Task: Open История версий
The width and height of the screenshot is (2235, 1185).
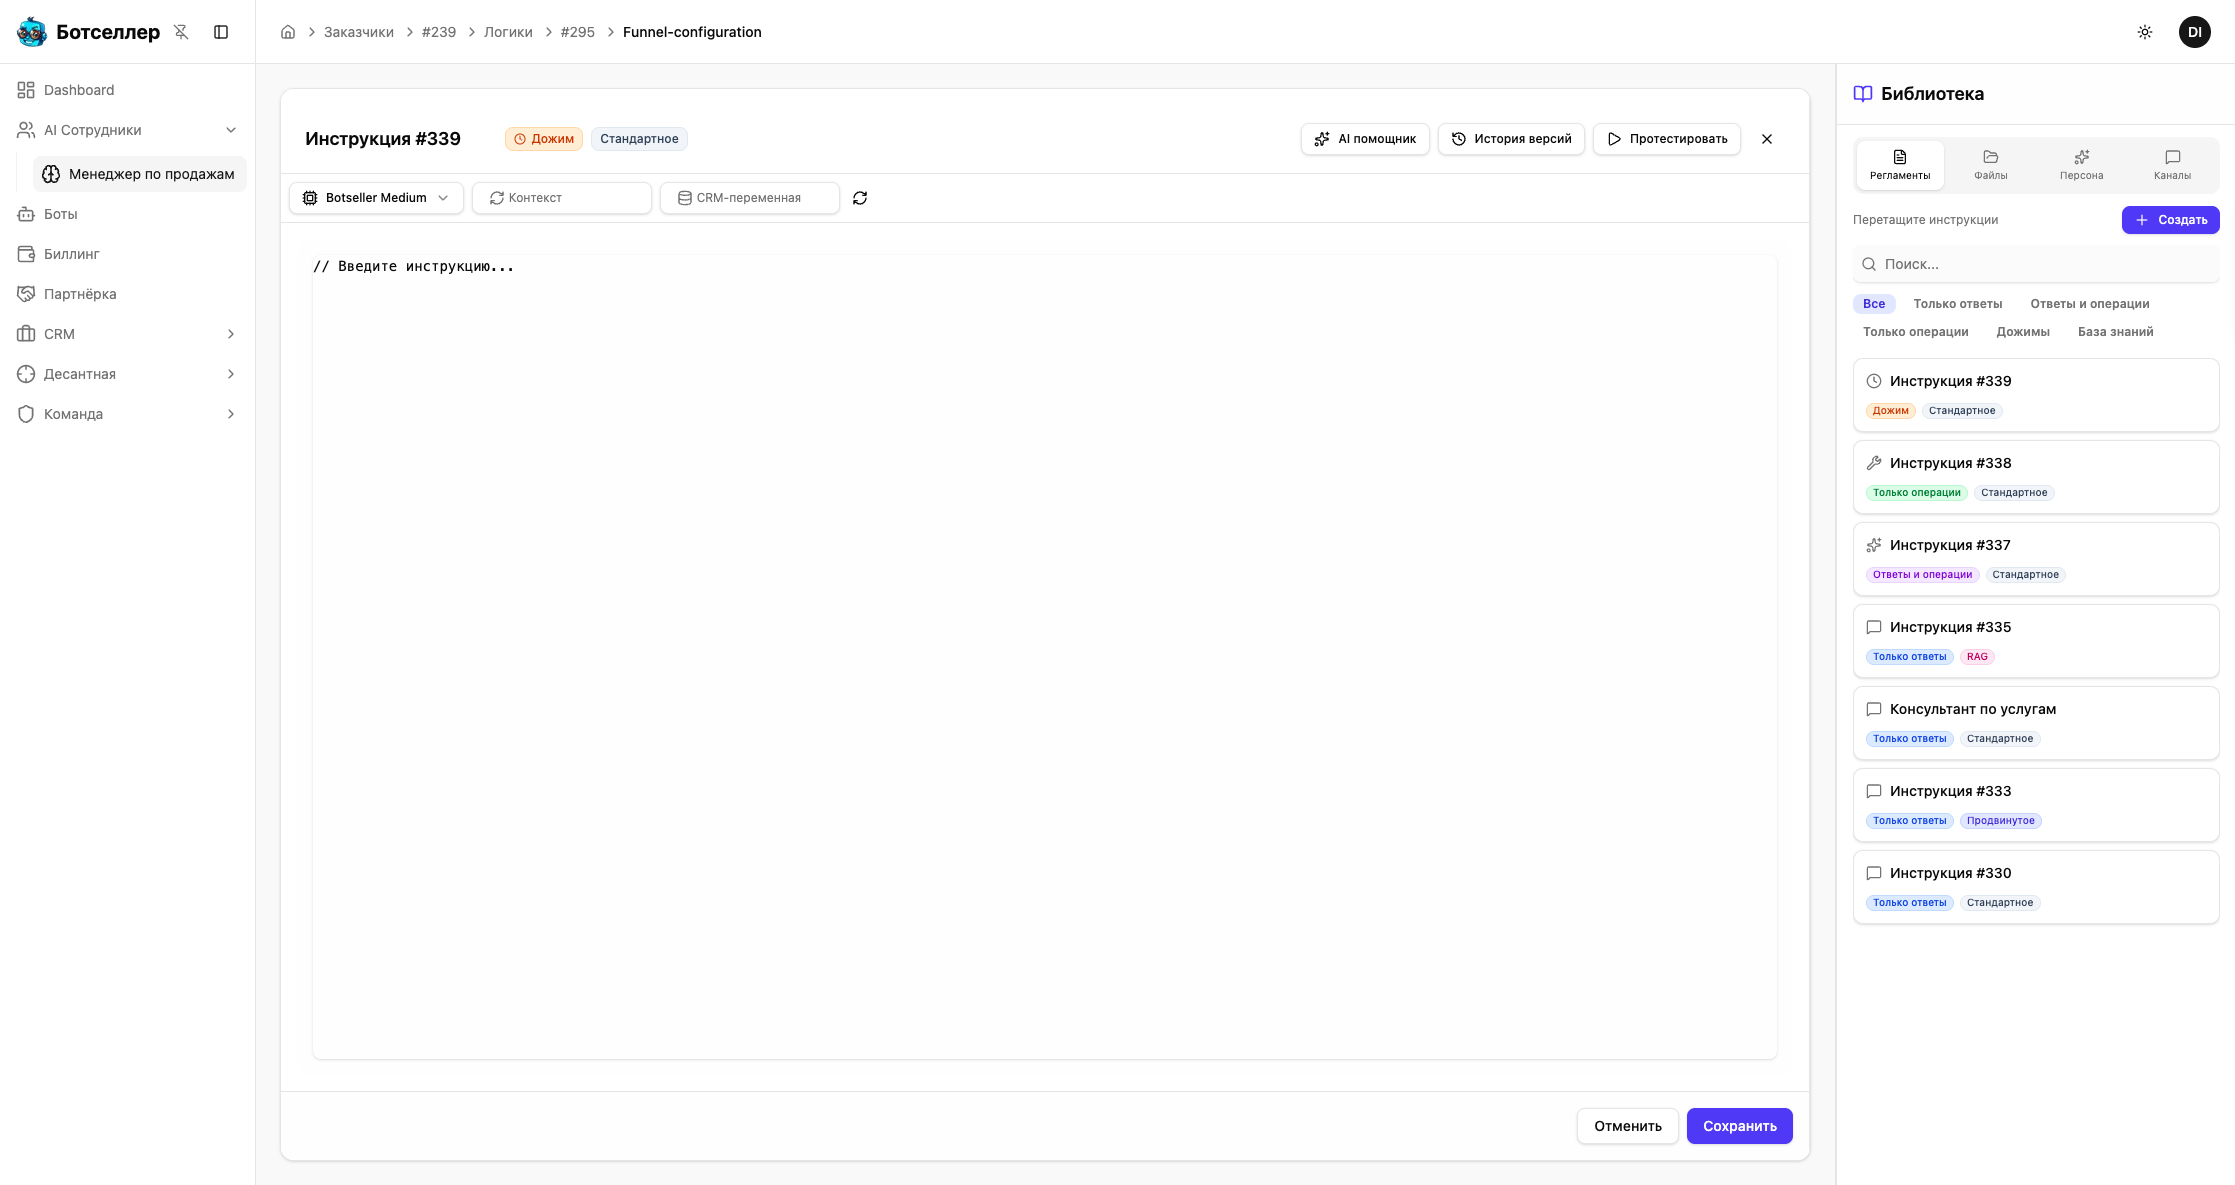Action: click(x=1510, y=139)
